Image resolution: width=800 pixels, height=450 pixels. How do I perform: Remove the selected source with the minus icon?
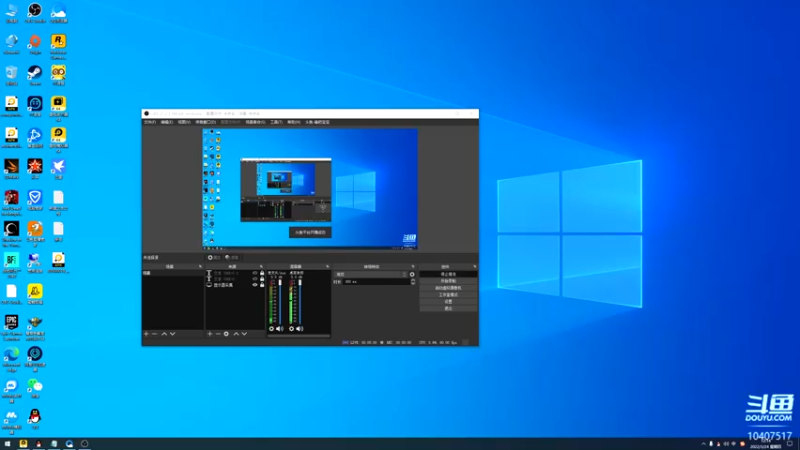coord(218,334)
